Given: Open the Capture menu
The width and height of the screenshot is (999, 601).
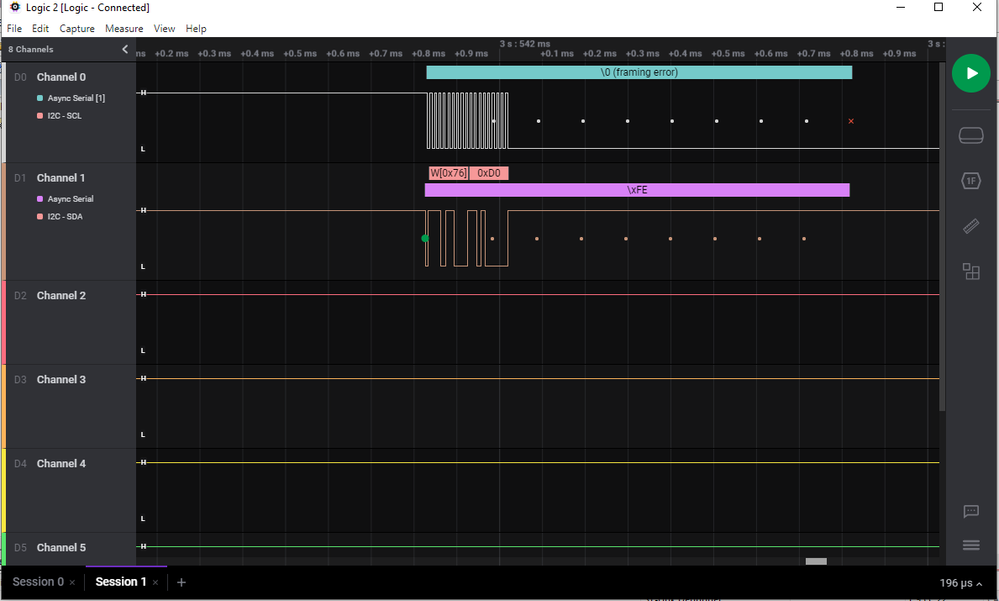Looking at the screenshot, I should coord(77,29).
